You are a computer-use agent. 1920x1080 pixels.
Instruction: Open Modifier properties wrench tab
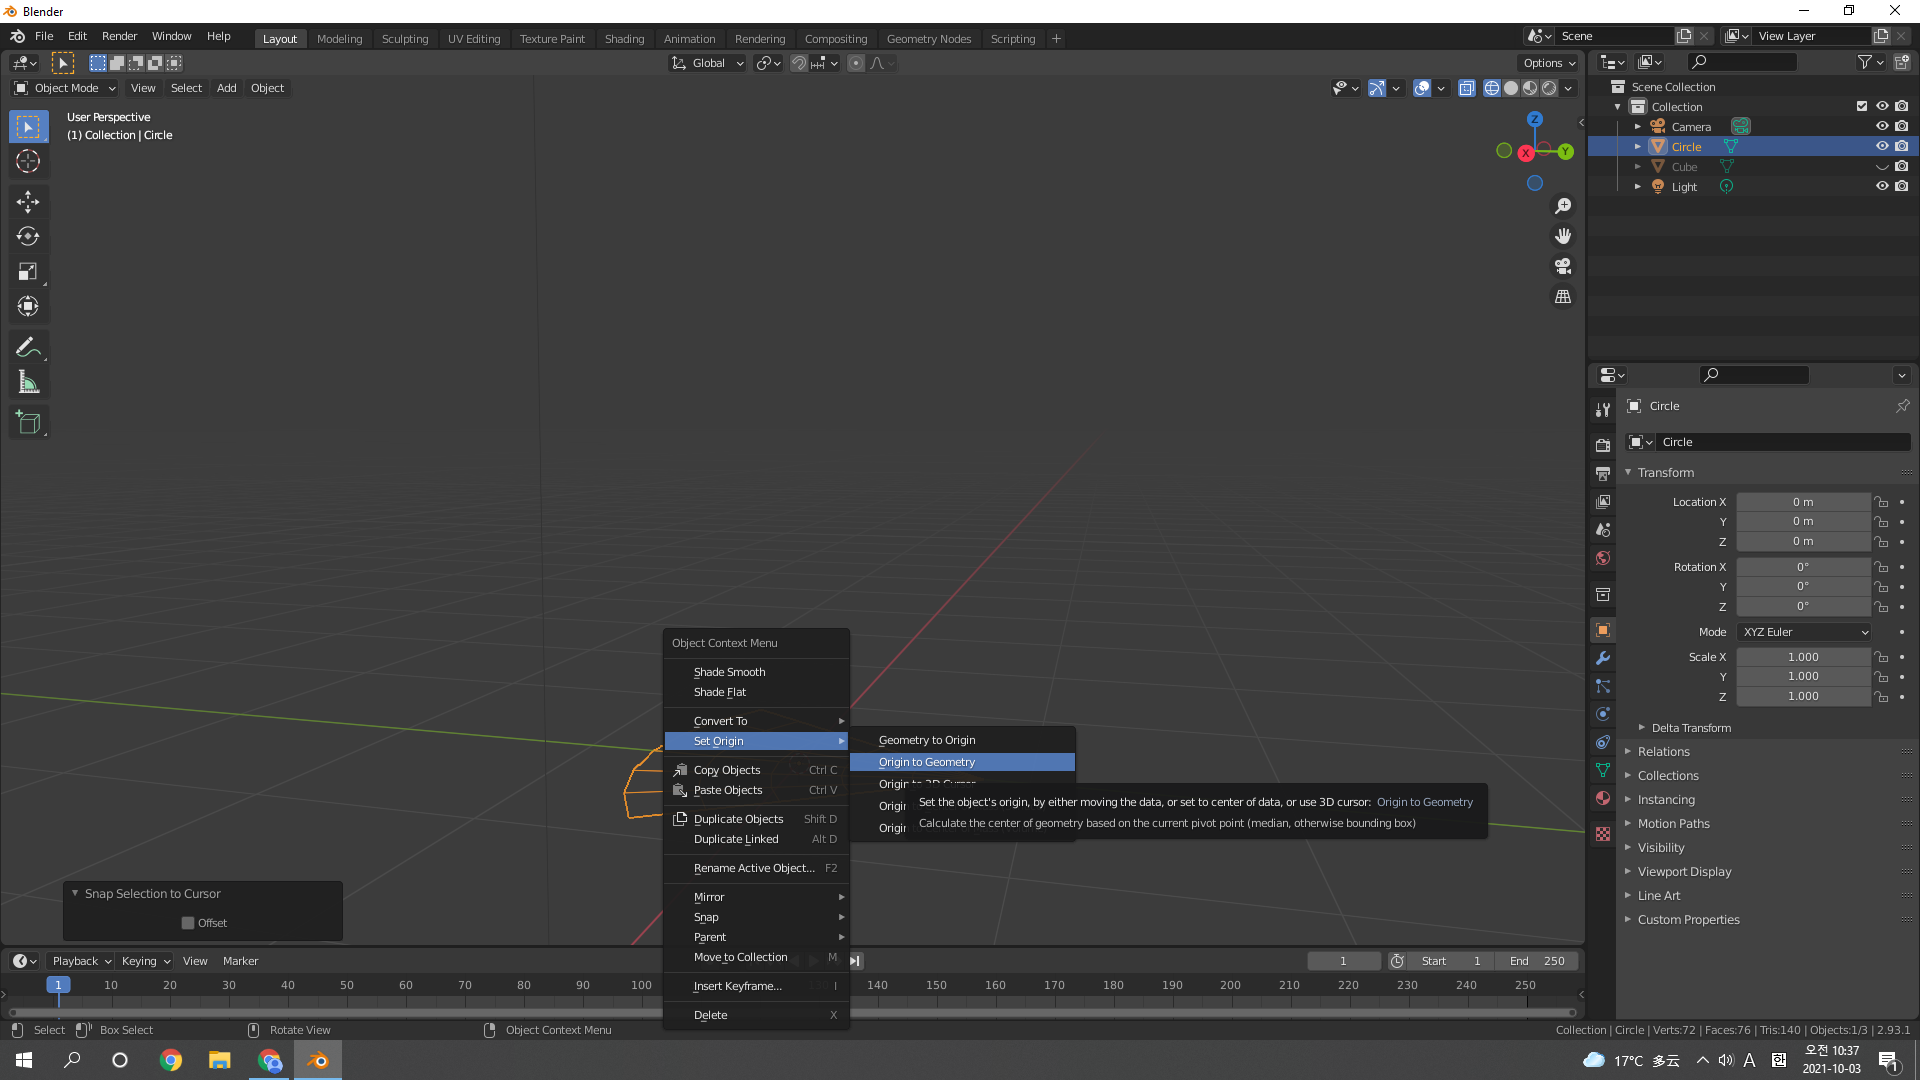coord(1603,658)
